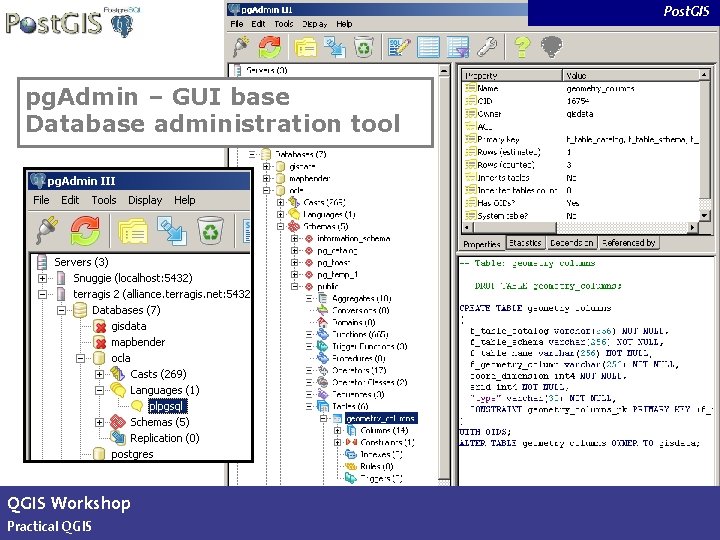Click the Primary key property row
Image resolution: width=720 pixels, height=540 pixels.
pyautogui.click(x=581, y=139)
